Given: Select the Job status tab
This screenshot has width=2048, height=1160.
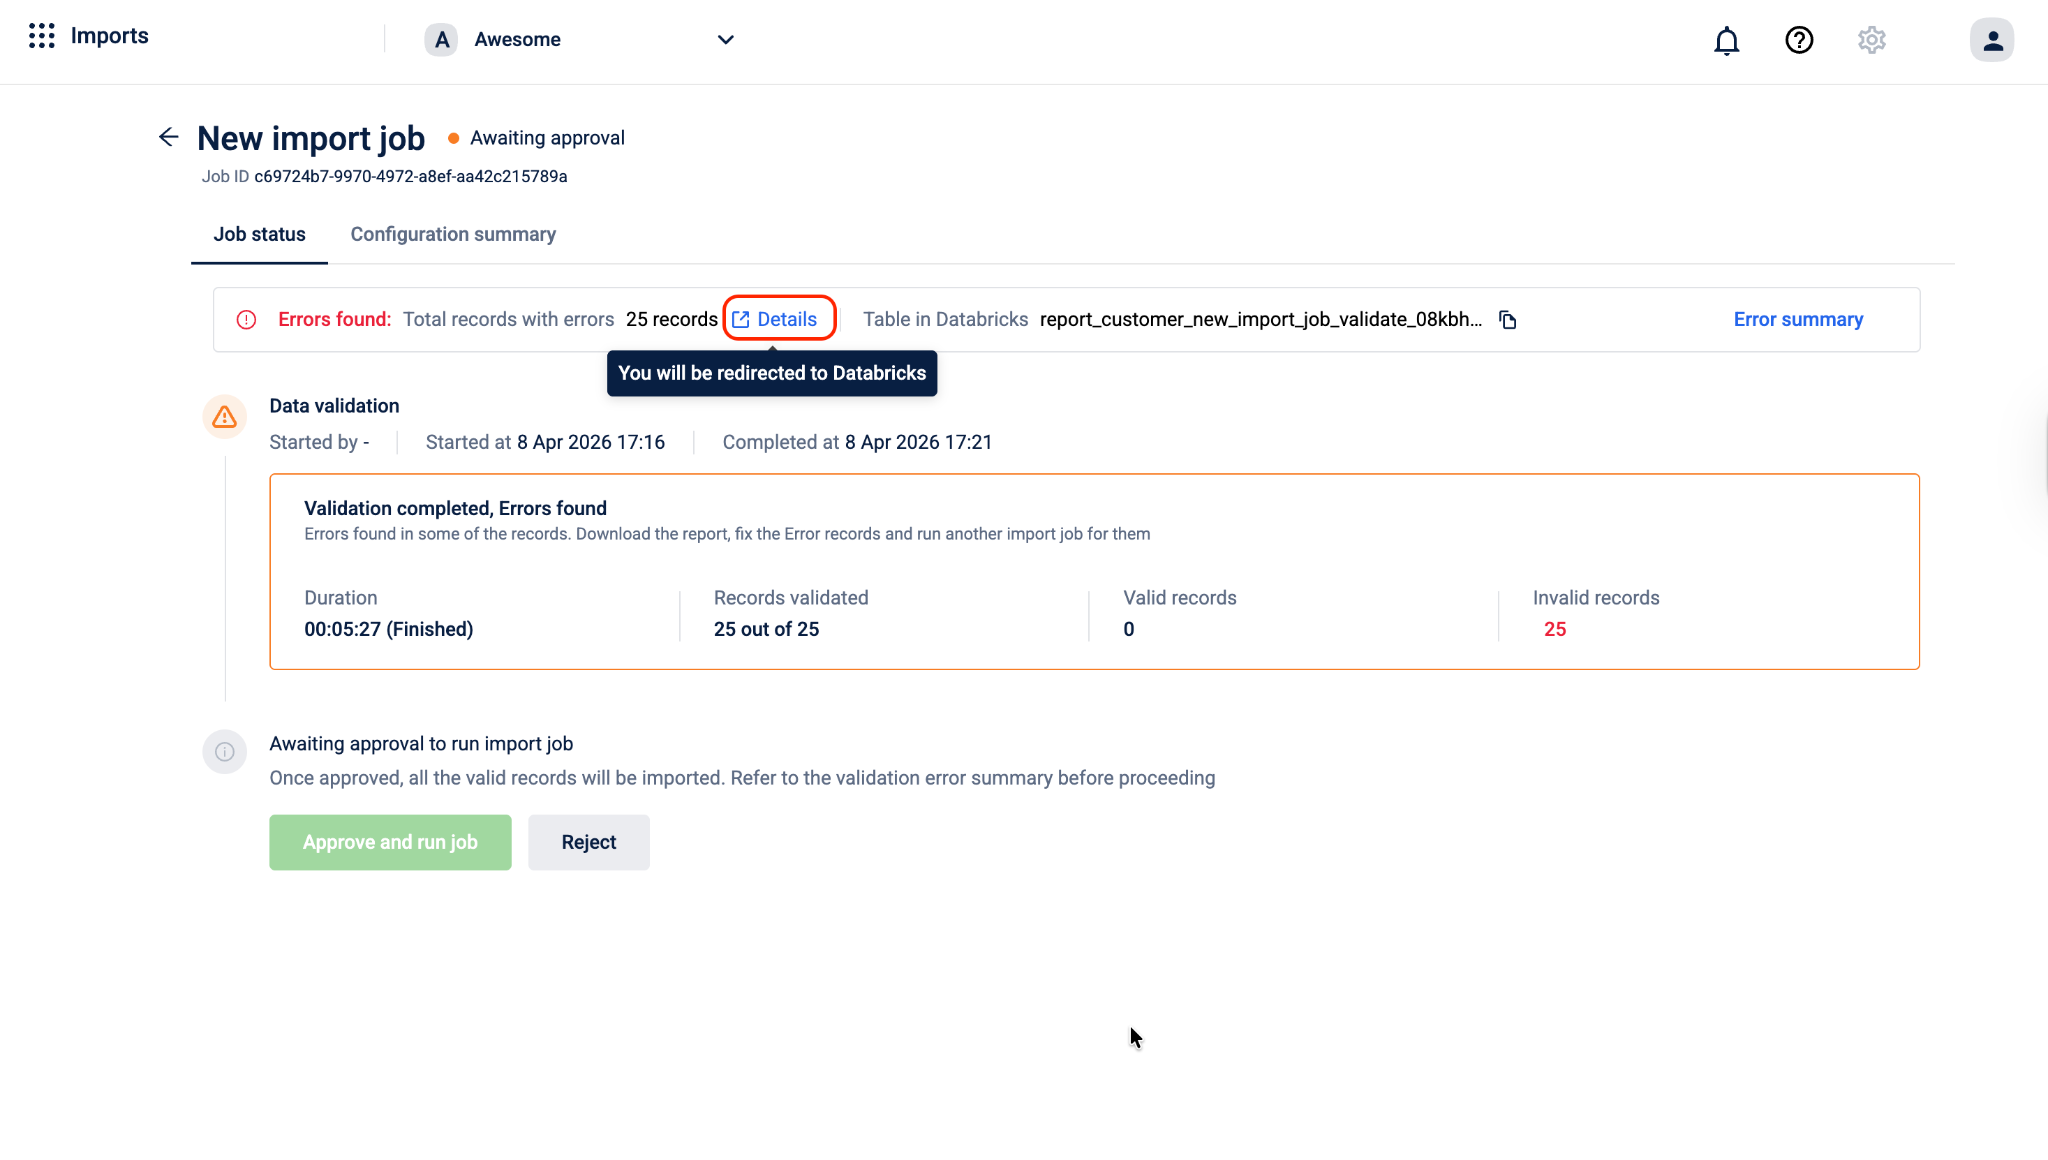Looking at the screenshot, I should (x=259, y=234).
